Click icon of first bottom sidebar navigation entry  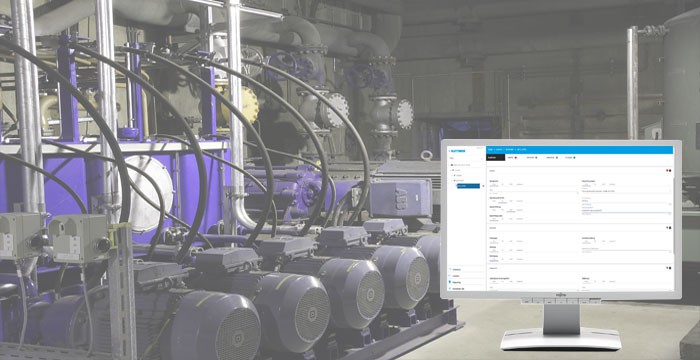pos(450,269)
